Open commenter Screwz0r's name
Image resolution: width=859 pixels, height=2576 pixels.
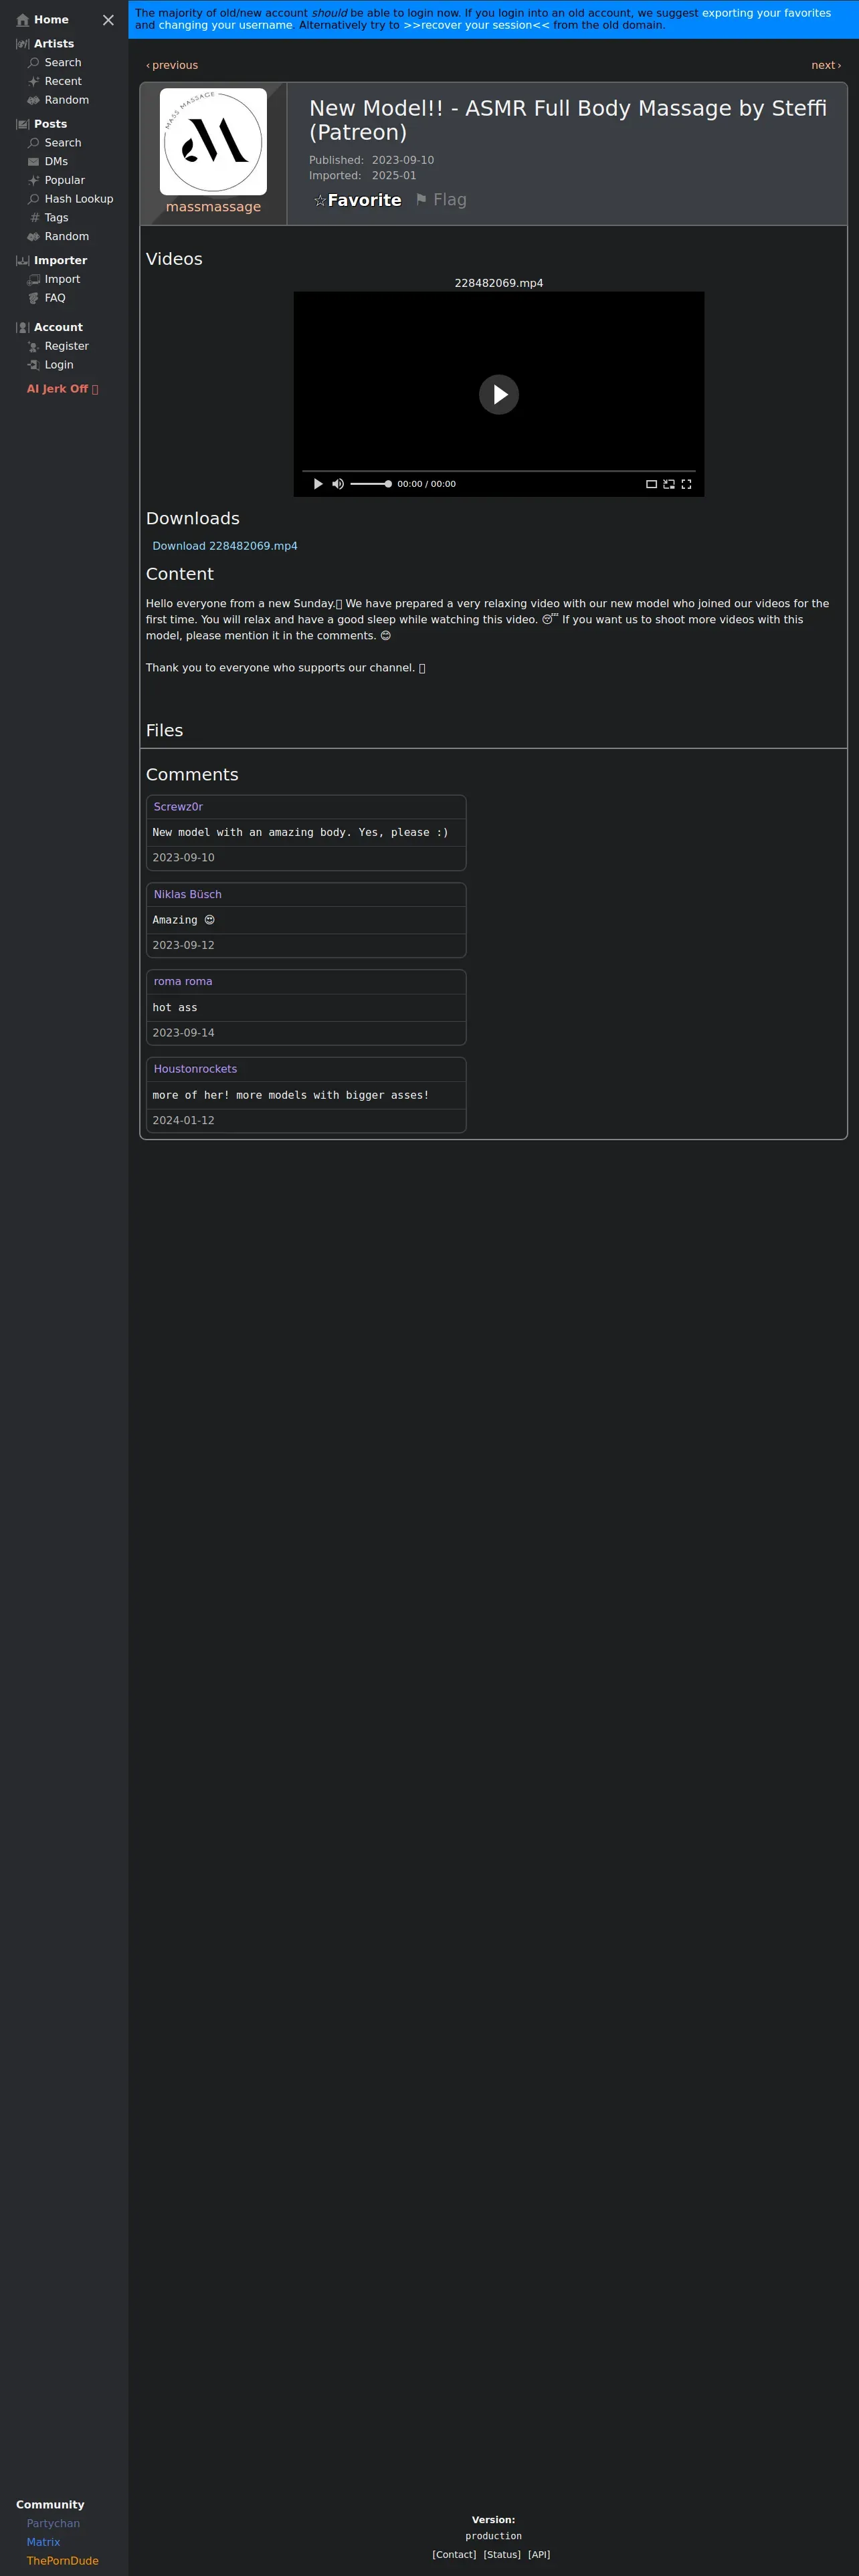click(x=178, y=807)
